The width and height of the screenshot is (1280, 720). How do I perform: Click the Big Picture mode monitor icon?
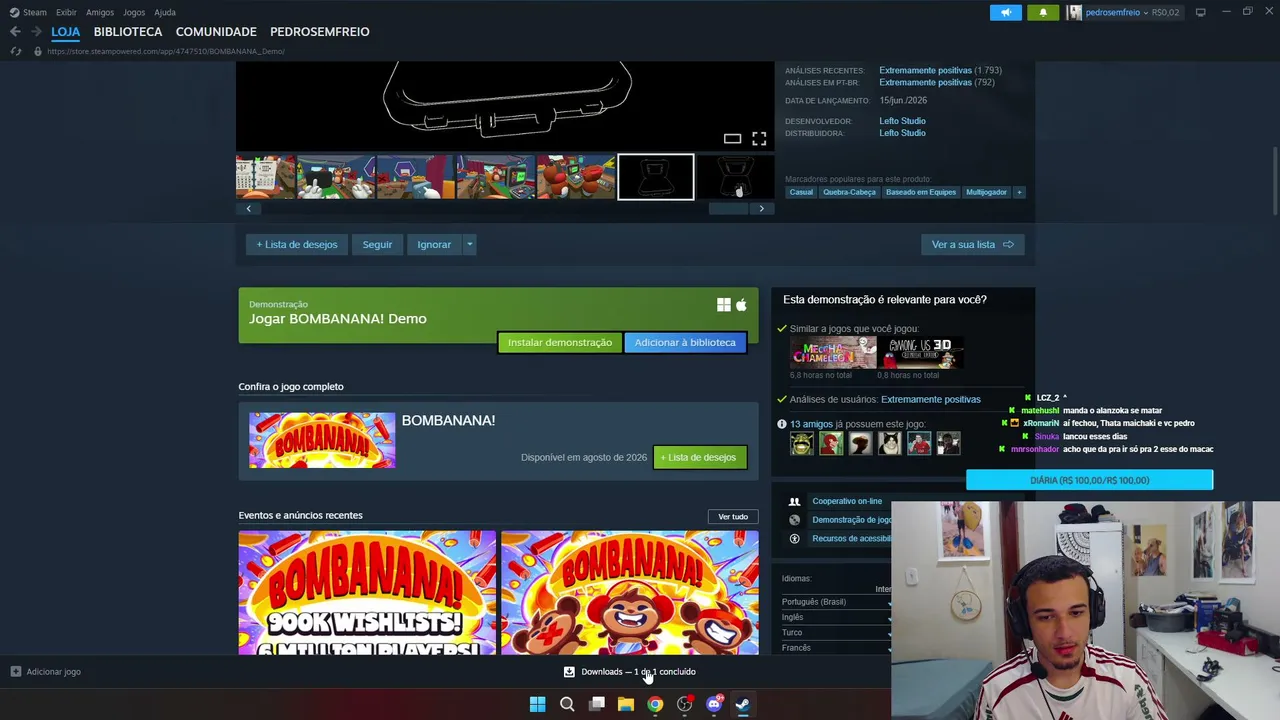point(1201,12)
